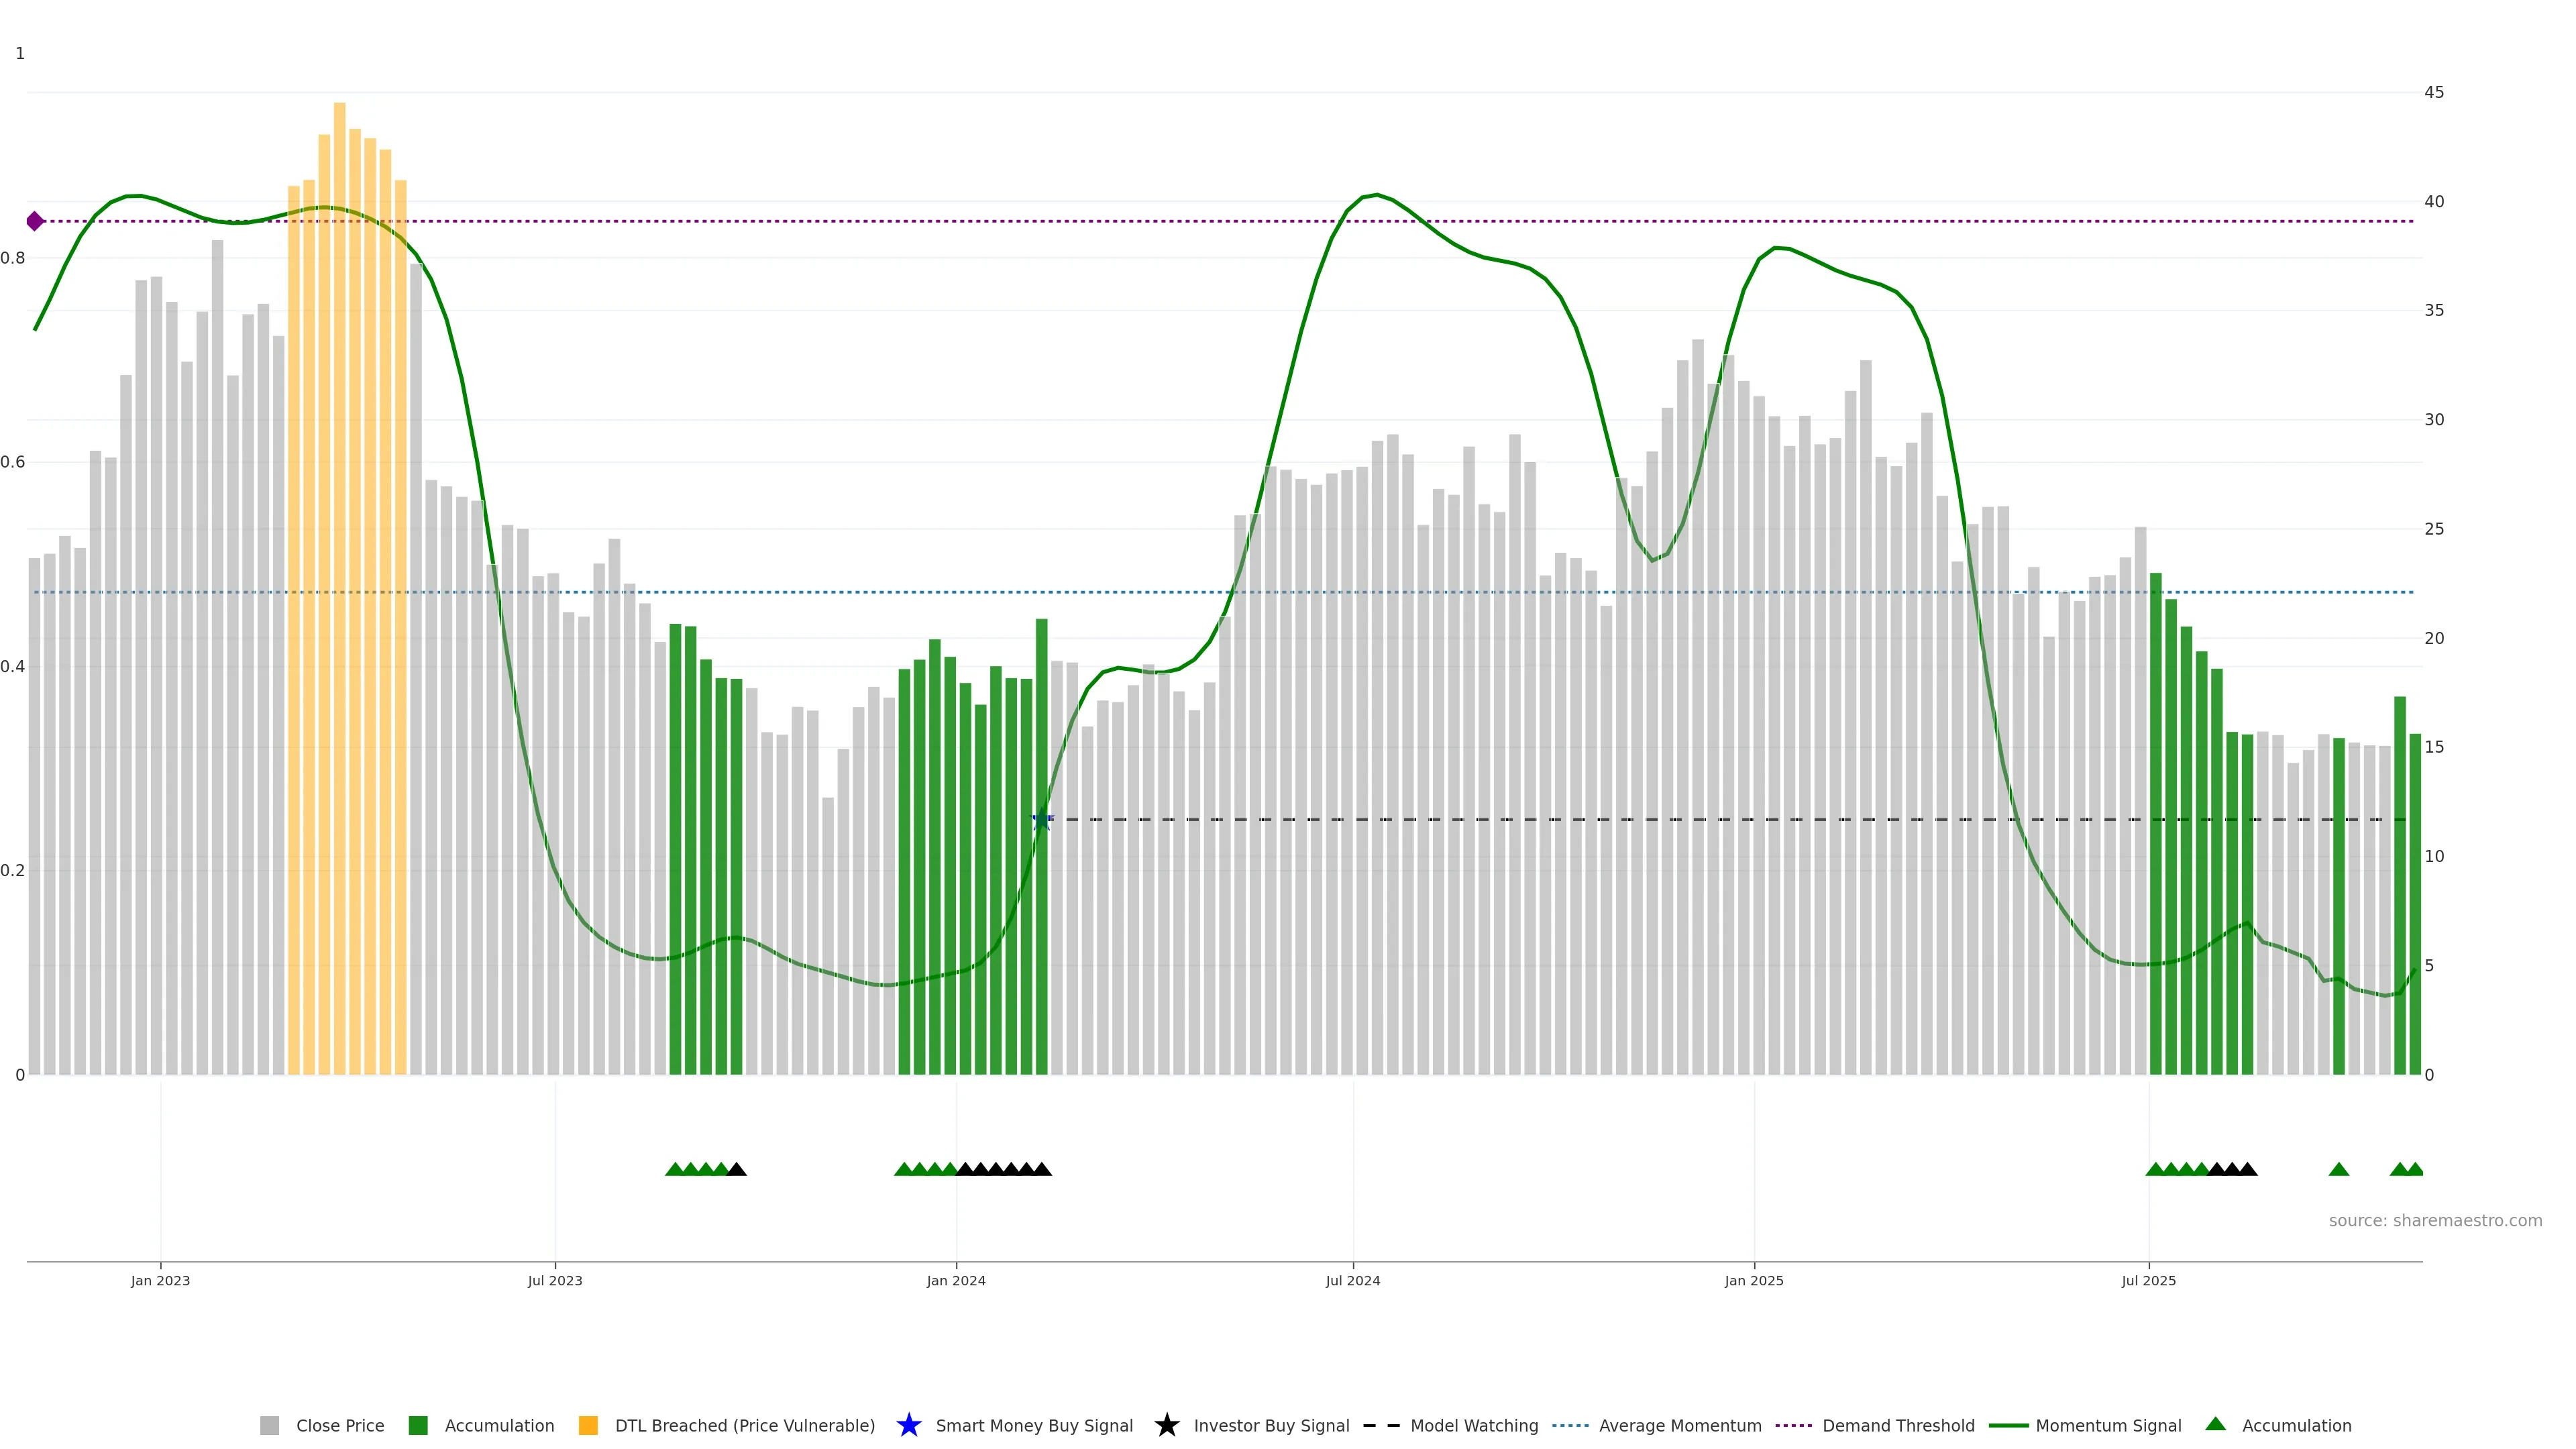This screenshot has width=2576, height=1449.
Task: Click the green Accumulation triangle legend icon
Action: tap(2215, 1424)
